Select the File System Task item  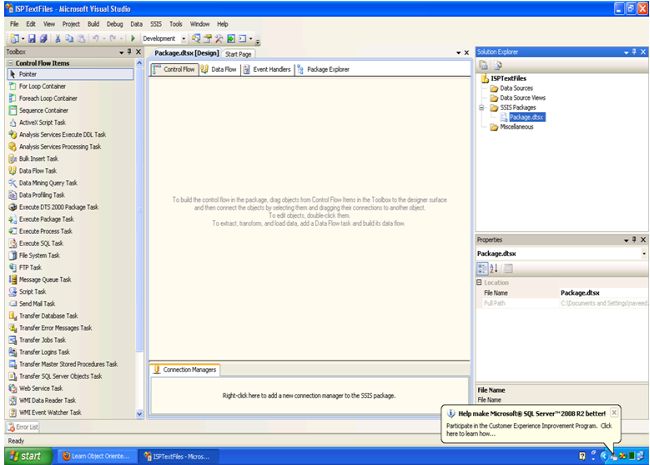tap(70, 255)
